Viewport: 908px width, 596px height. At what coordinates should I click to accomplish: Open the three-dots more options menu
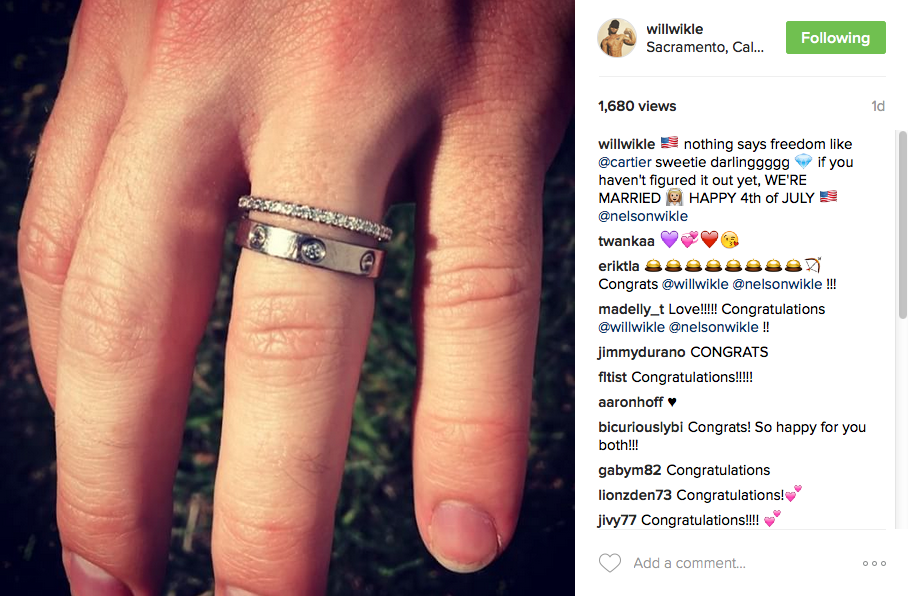coord(874,563)
